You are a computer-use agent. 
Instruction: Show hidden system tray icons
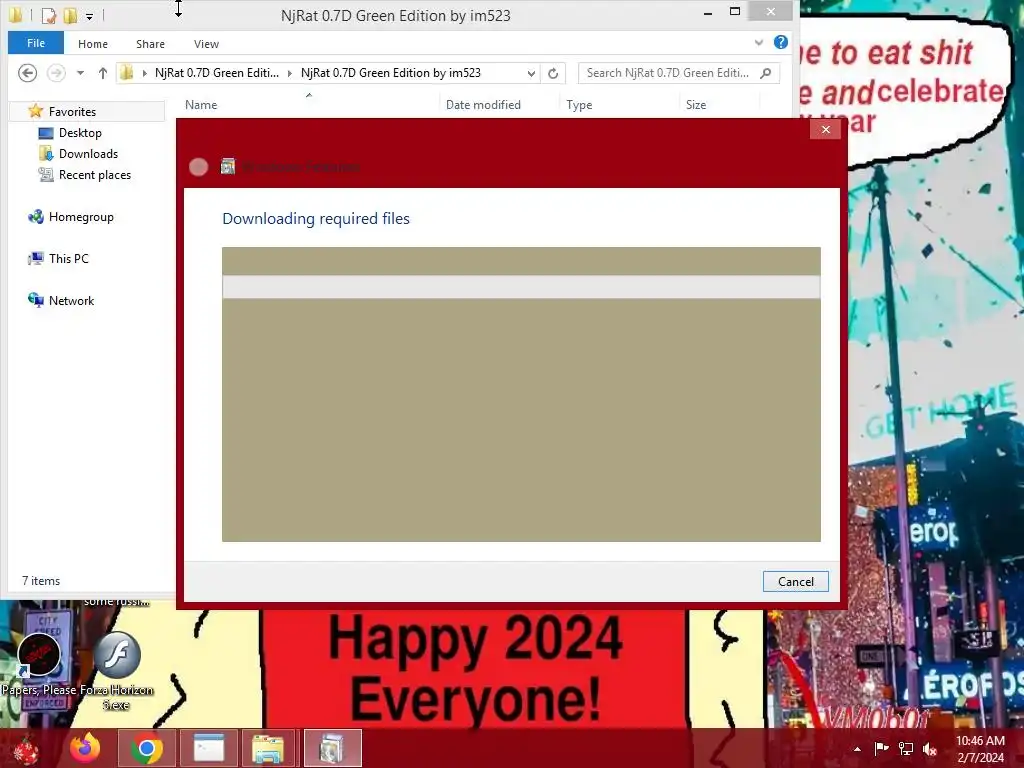click(857, 749)
